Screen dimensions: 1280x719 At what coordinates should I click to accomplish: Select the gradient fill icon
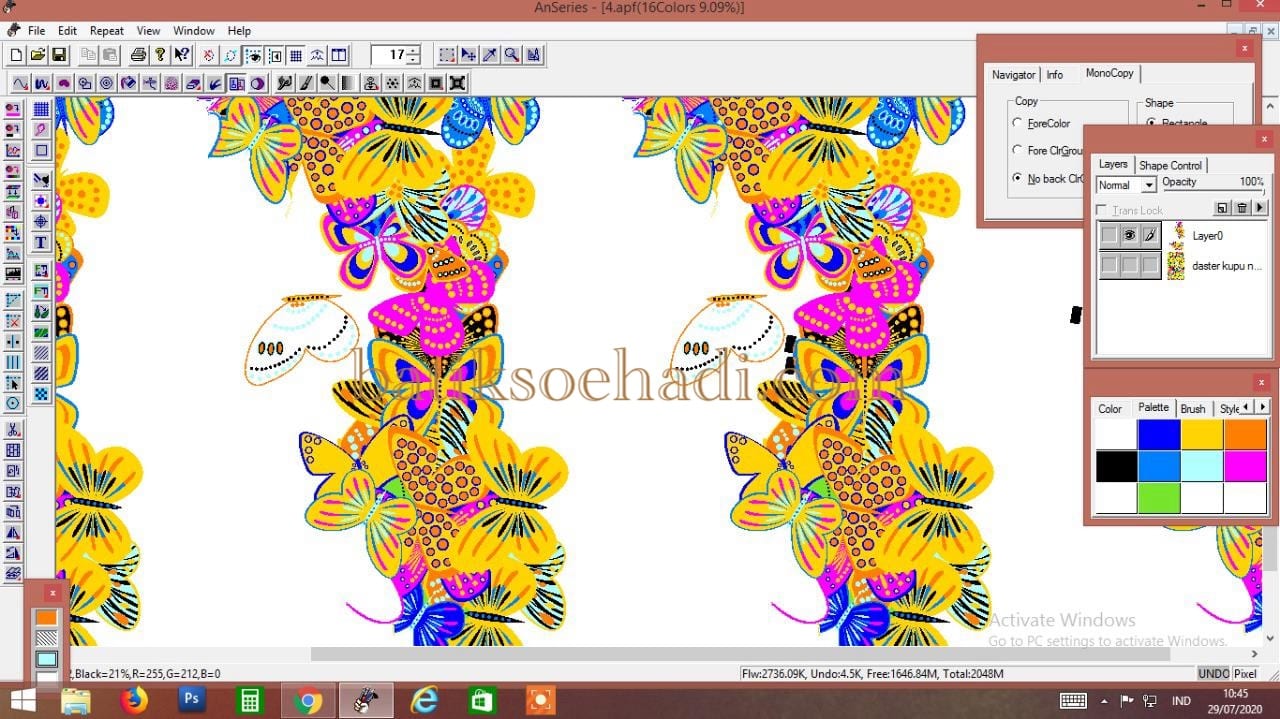(349, 83)
